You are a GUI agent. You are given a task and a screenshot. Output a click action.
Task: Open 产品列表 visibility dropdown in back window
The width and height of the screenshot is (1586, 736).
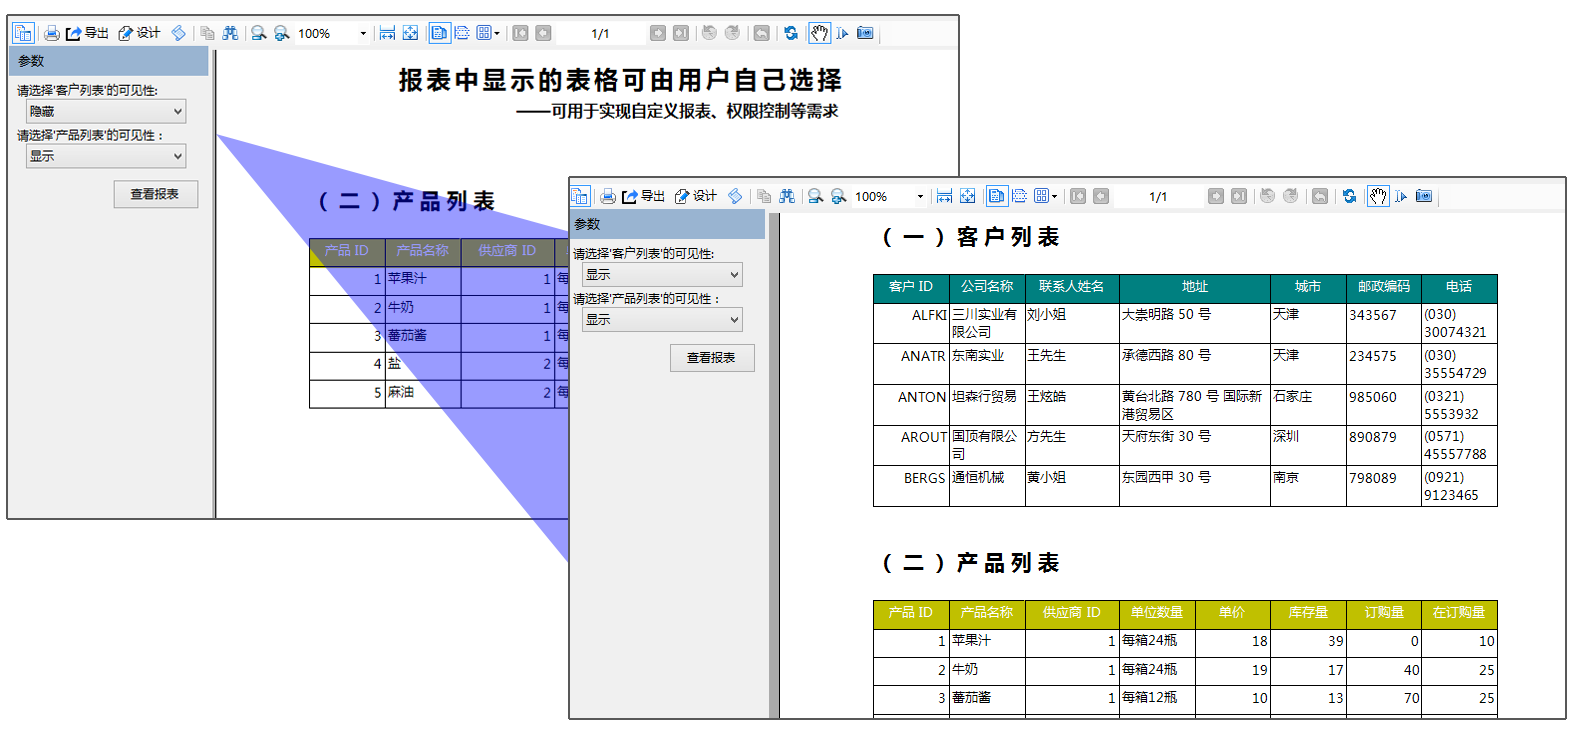tap(106, 156)
